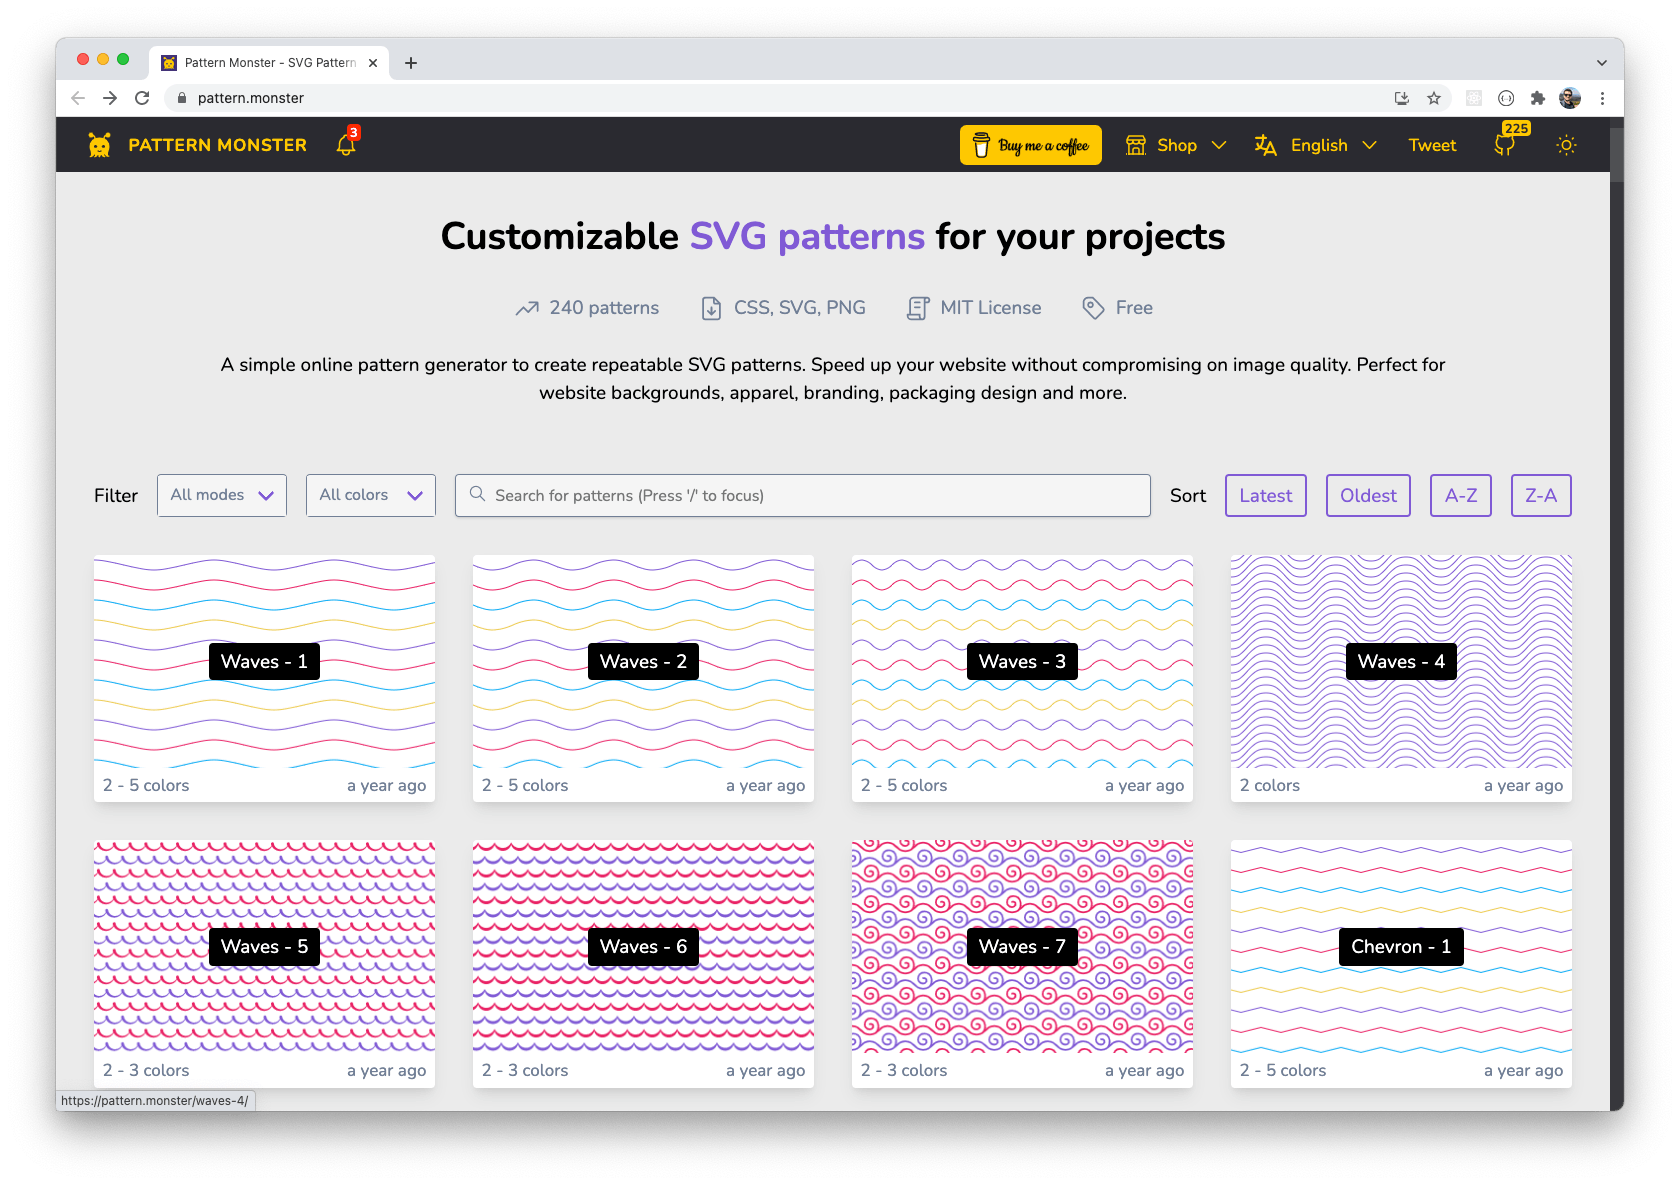
Task: Click the browser forward arrow
Action: pyautogui.click(x=110, y=98)
